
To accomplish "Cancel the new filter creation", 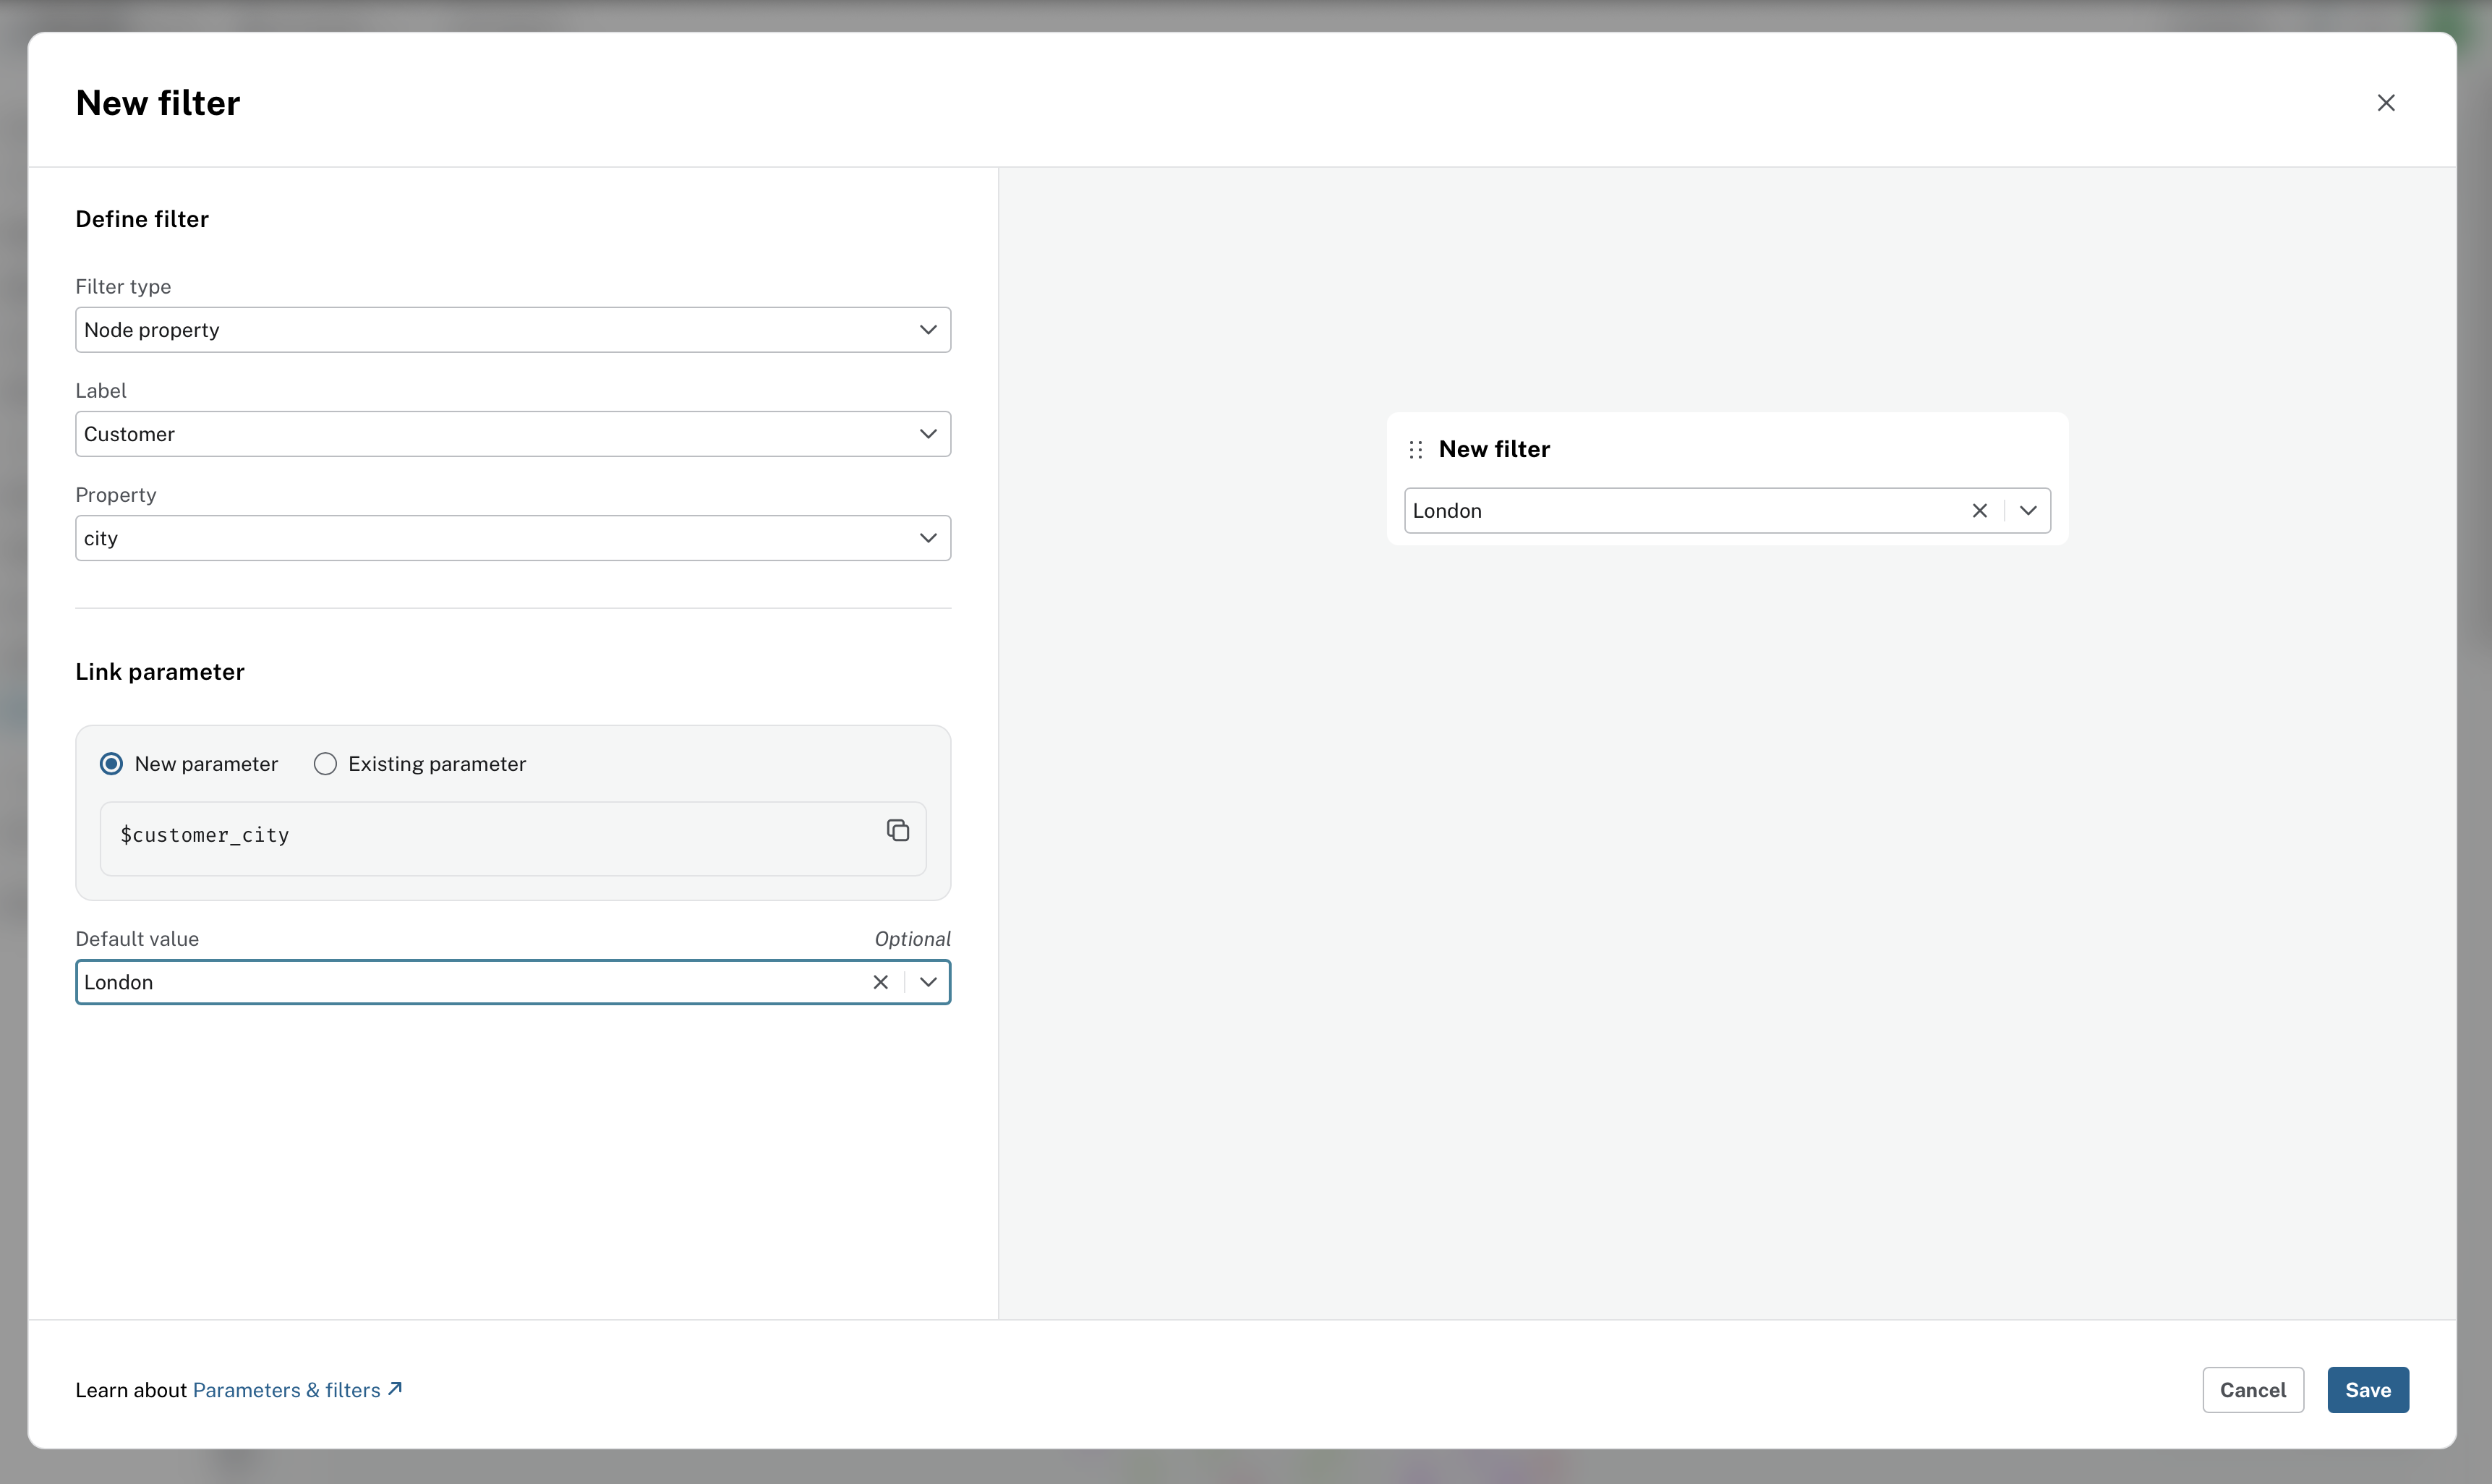I will click(2252, 1390).
